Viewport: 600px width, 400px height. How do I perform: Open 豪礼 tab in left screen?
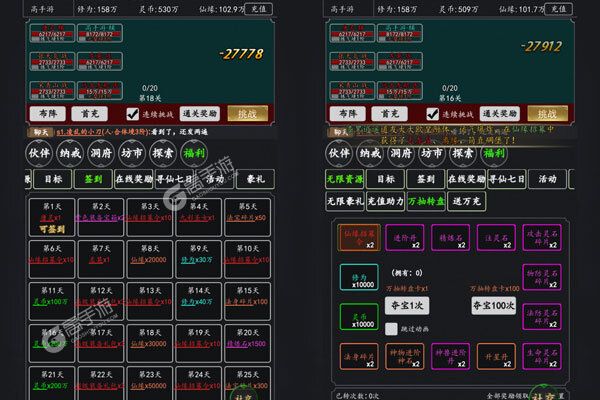coord(256,179)
